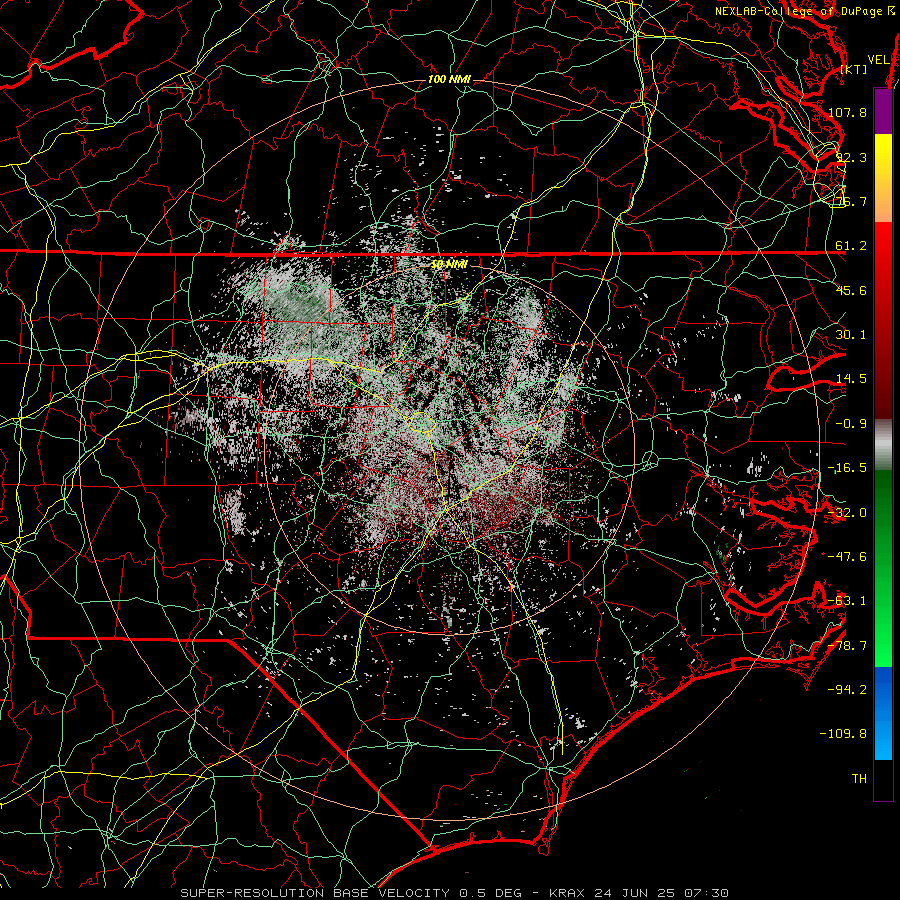Screen dimensions: 900x900
Task: Click the TH legend label
Action: (859, 779)
